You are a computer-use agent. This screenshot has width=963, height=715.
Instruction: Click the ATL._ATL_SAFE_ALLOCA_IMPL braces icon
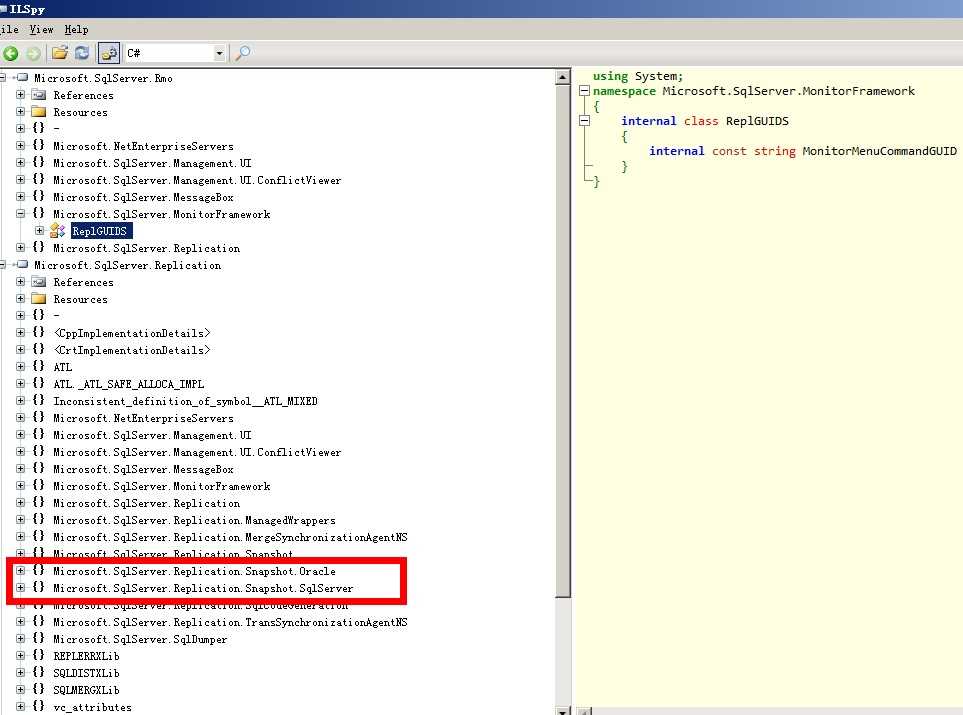click(x=39, y=383)
